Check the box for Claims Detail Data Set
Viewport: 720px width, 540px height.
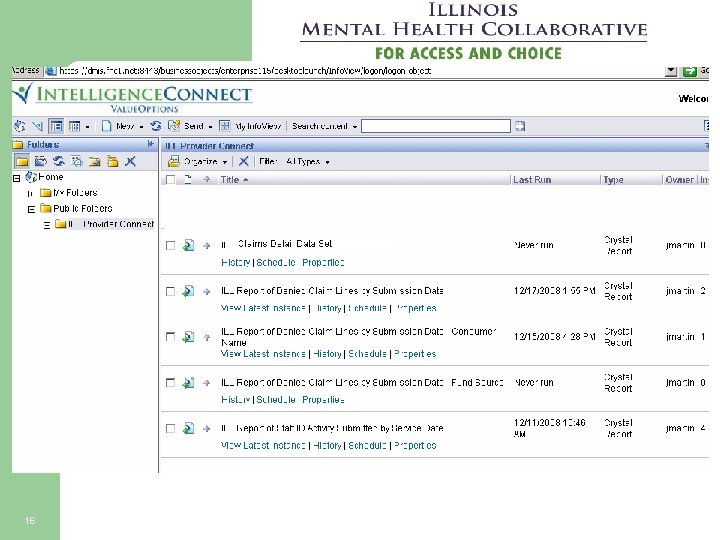(x=170, y=246)
